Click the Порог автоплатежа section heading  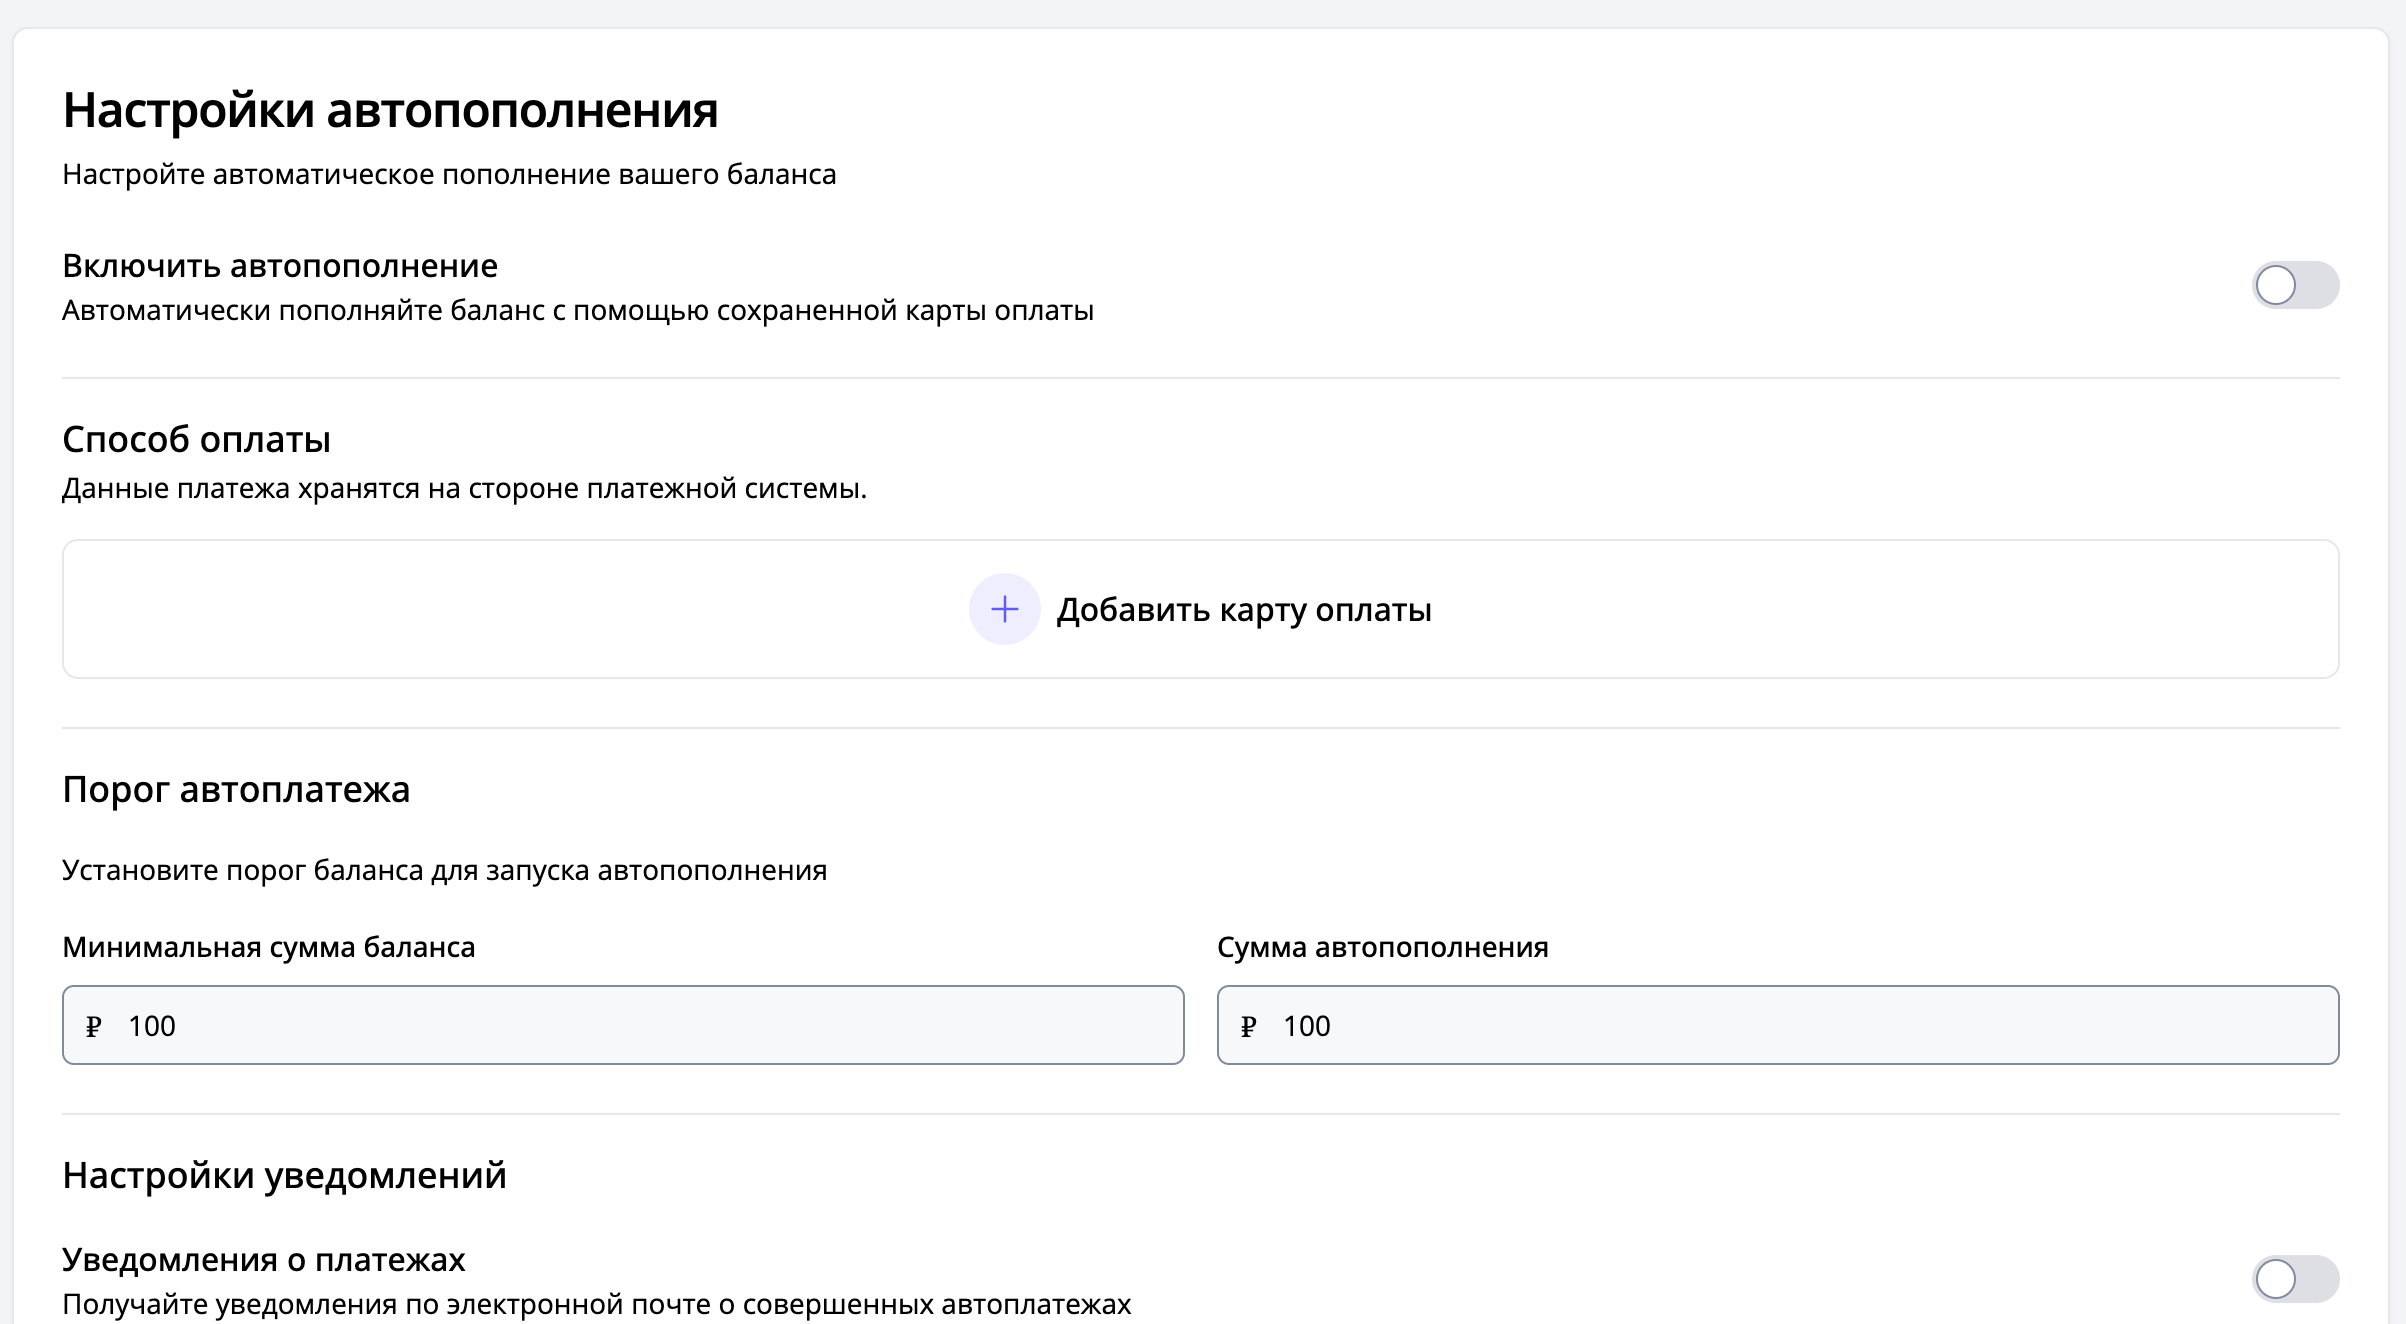point(236,790)
